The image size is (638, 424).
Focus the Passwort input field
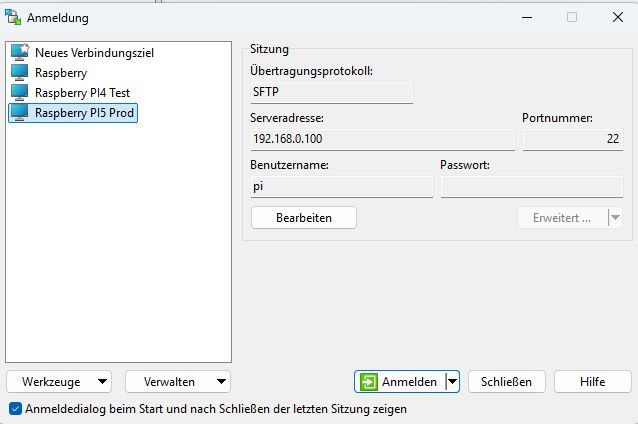click(531, 186)
